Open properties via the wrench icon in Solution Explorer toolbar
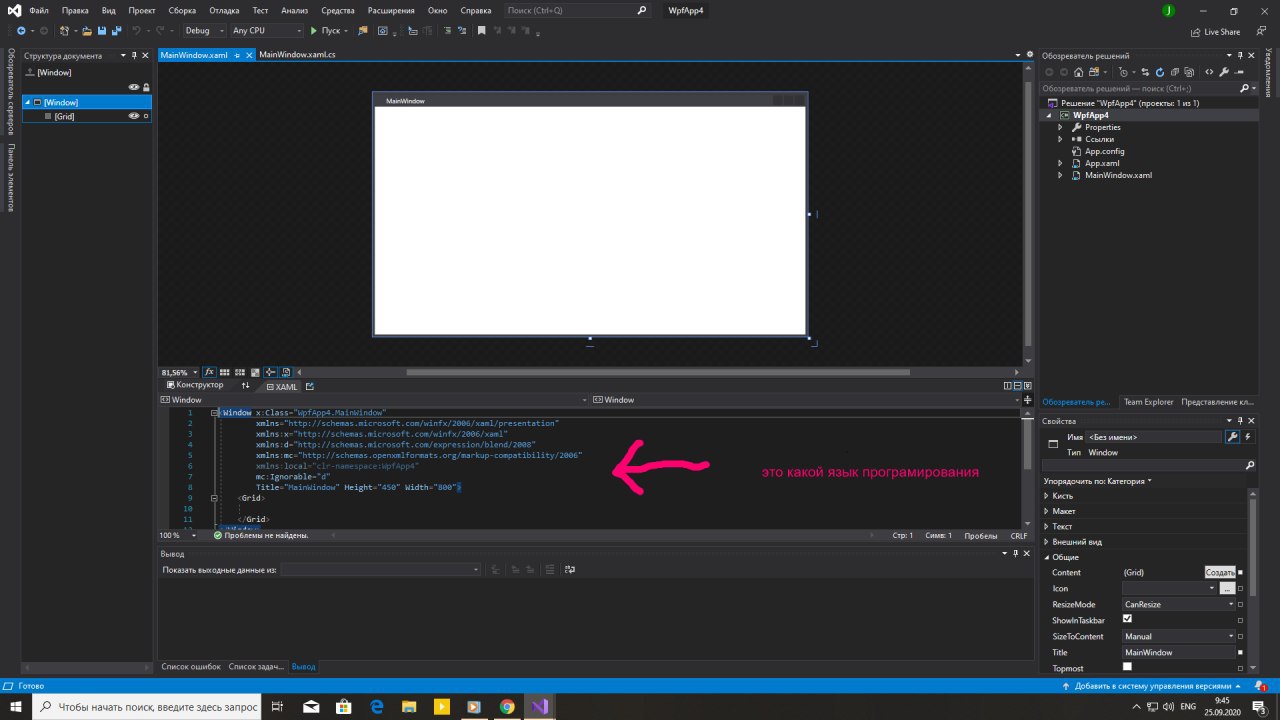The height and width of the screenshot is (720, 1280). pyautogui.click(x=1226, y=72)
